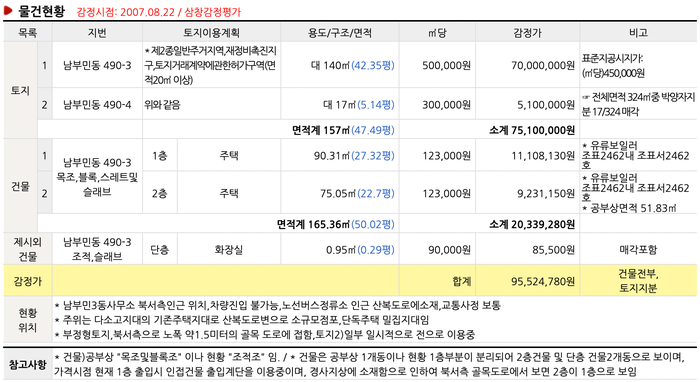Click the unit price 300,000원
Screen dimensions: 700x382
click(x=446, y=105)
